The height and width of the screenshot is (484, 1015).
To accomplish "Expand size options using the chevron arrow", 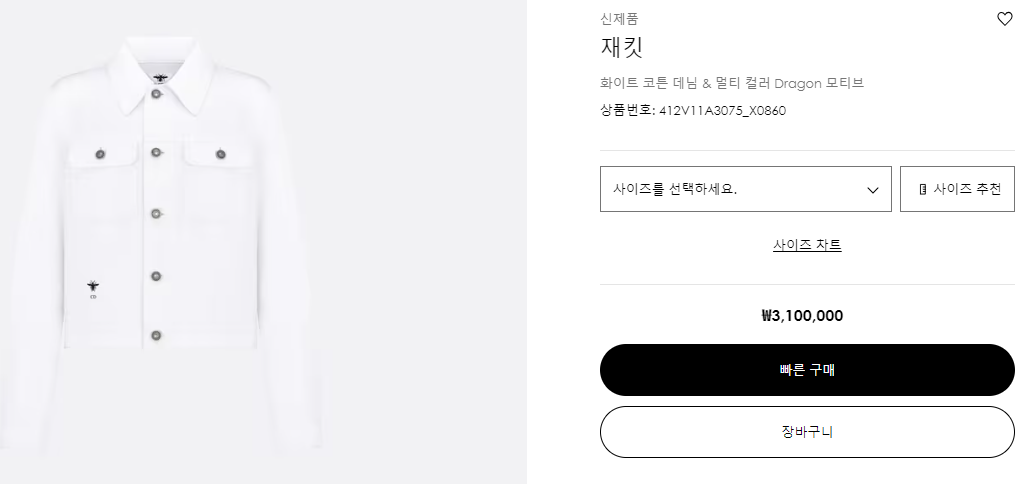I will click(872, 190).
